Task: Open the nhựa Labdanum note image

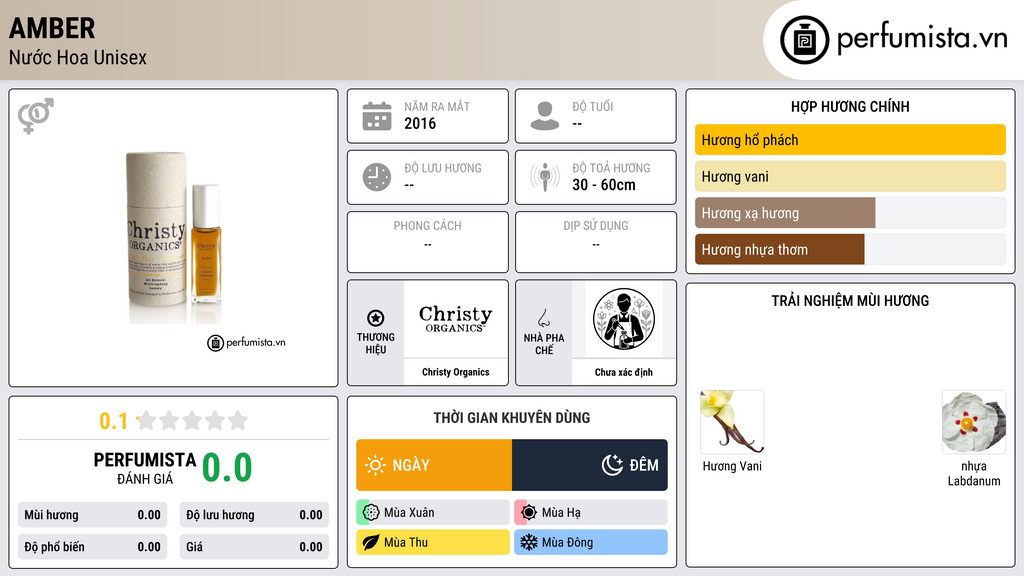Action: (x=974, y=422)
